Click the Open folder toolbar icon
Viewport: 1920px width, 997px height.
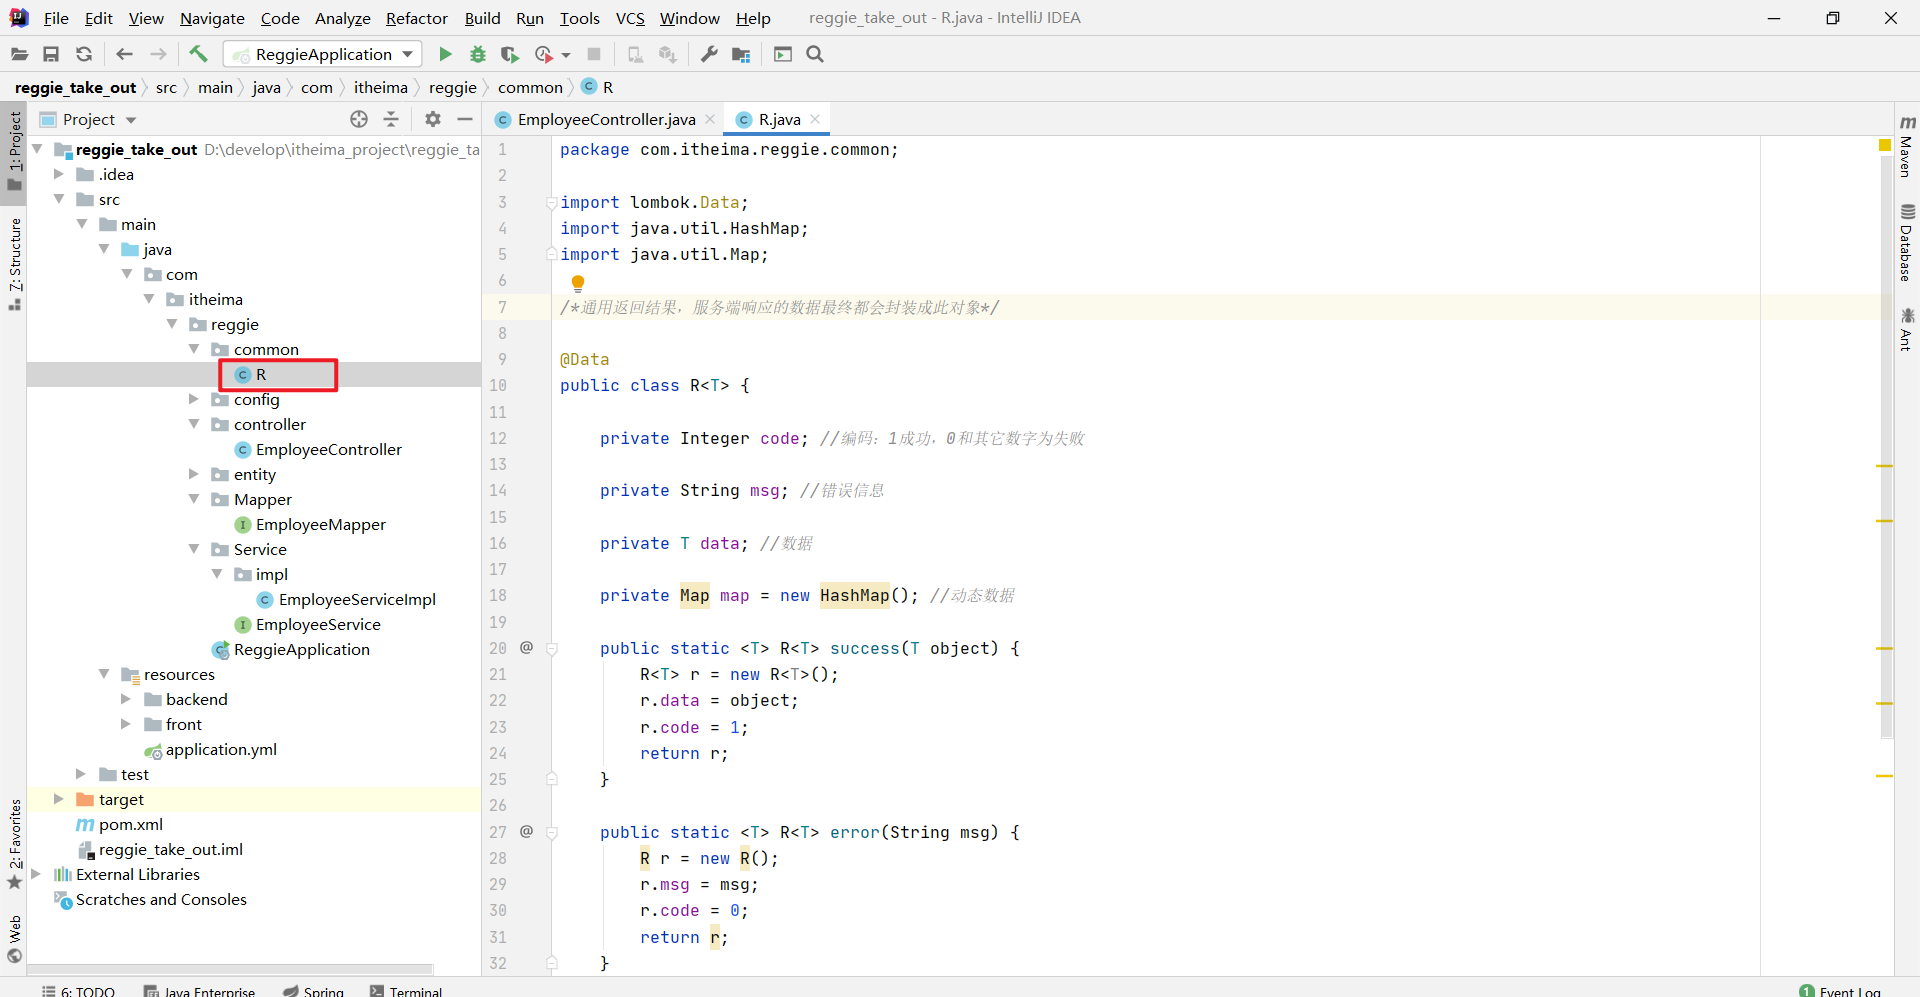click(19, 54)
